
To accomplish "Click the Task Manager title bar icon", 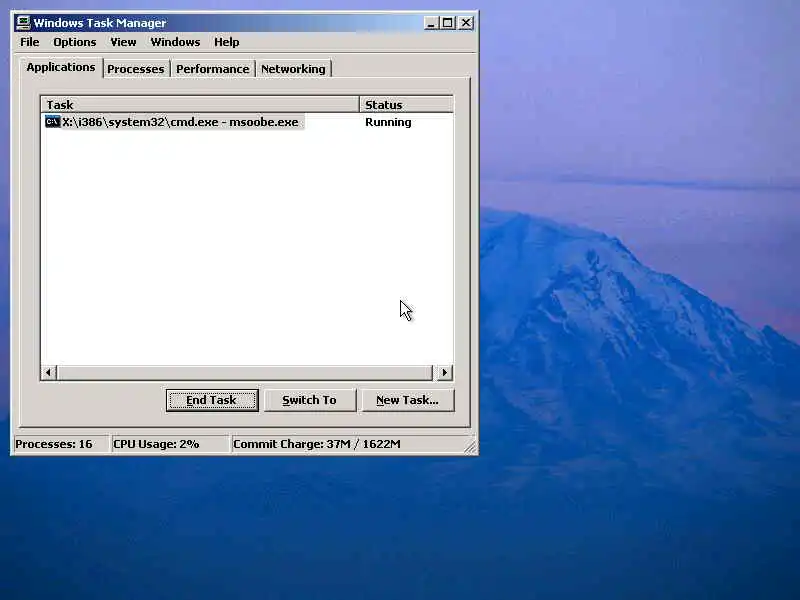I will coord(23,23).
